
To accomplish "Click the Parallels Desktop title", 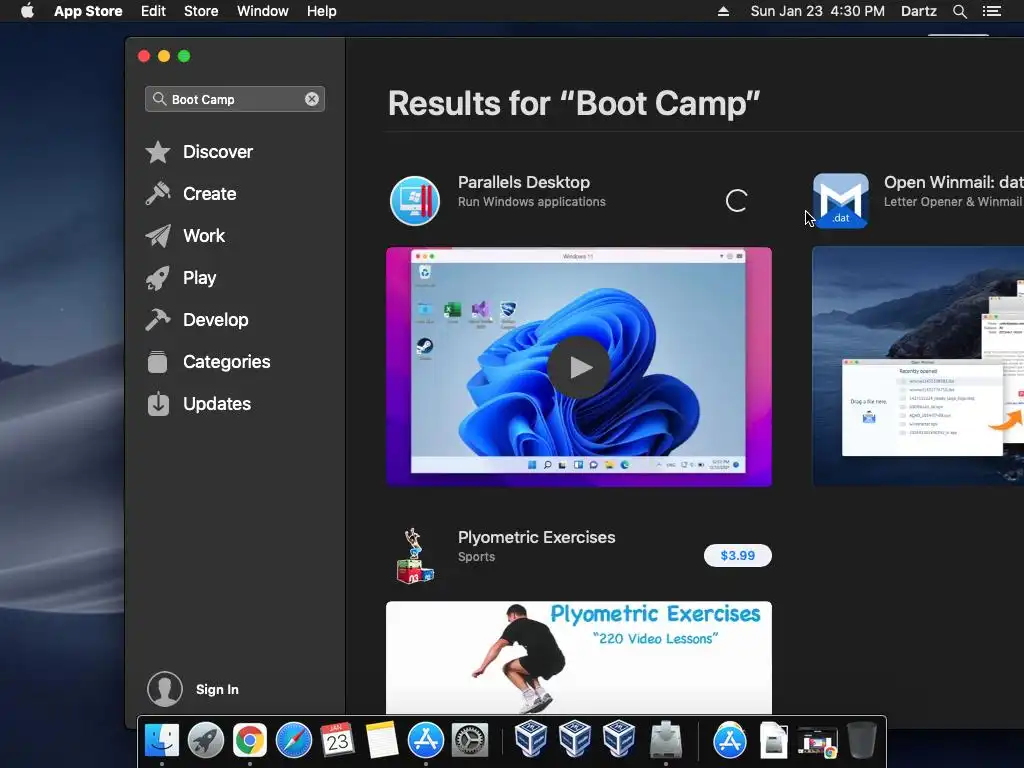I will (524, 182).
